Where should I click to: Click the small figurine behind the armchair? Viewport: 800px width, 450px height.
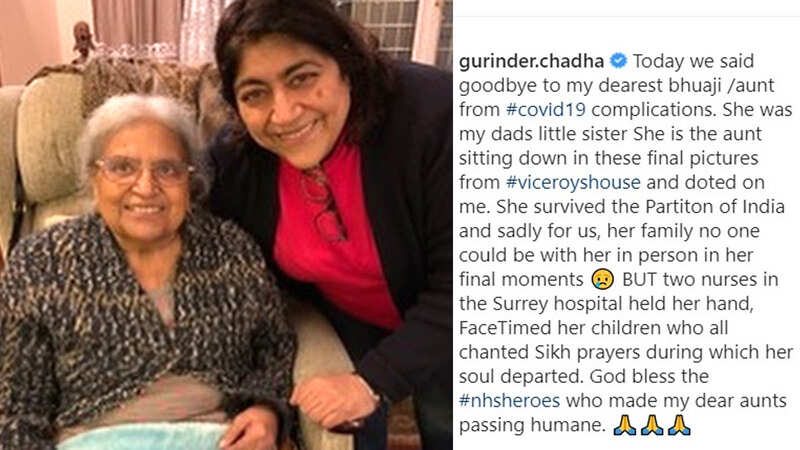coord(83,41)
